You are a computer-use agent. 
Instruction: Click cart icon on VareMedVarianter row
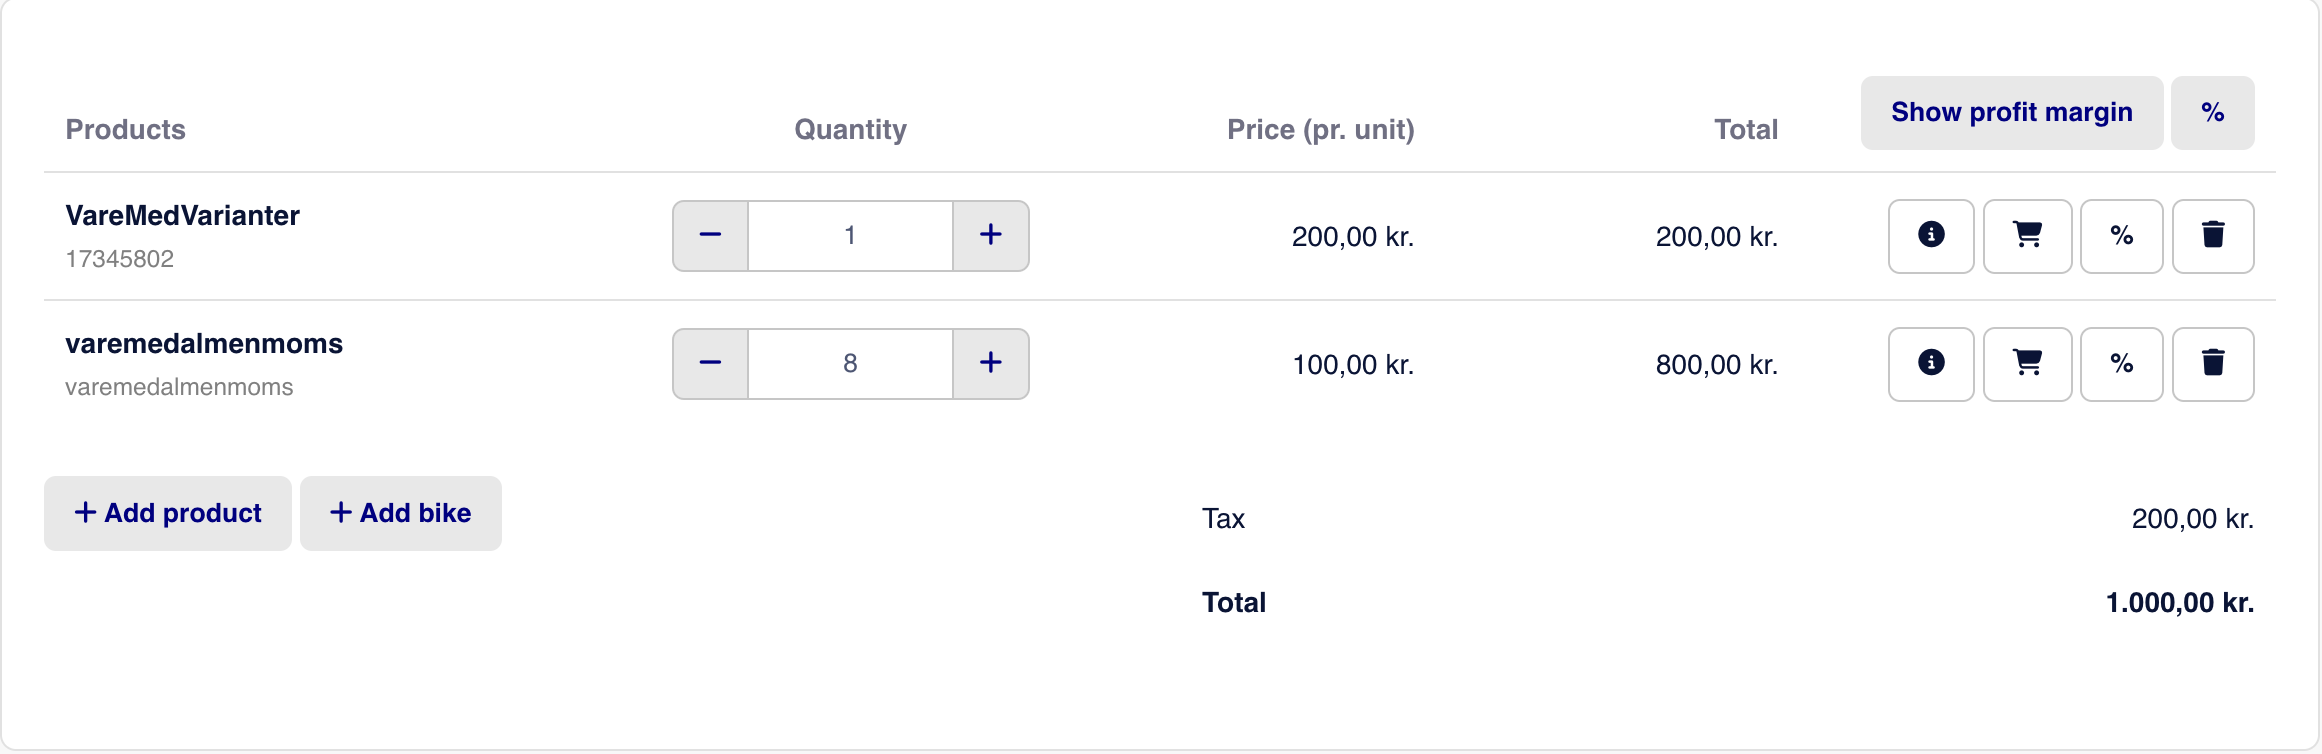2027,236
